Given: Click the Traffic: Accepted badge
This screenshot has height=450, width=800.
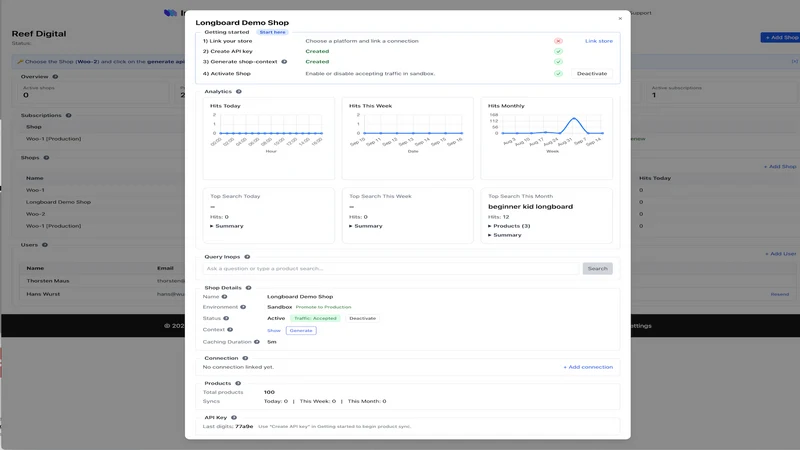Looking at the screenshot, I should [x=315, y=318].
